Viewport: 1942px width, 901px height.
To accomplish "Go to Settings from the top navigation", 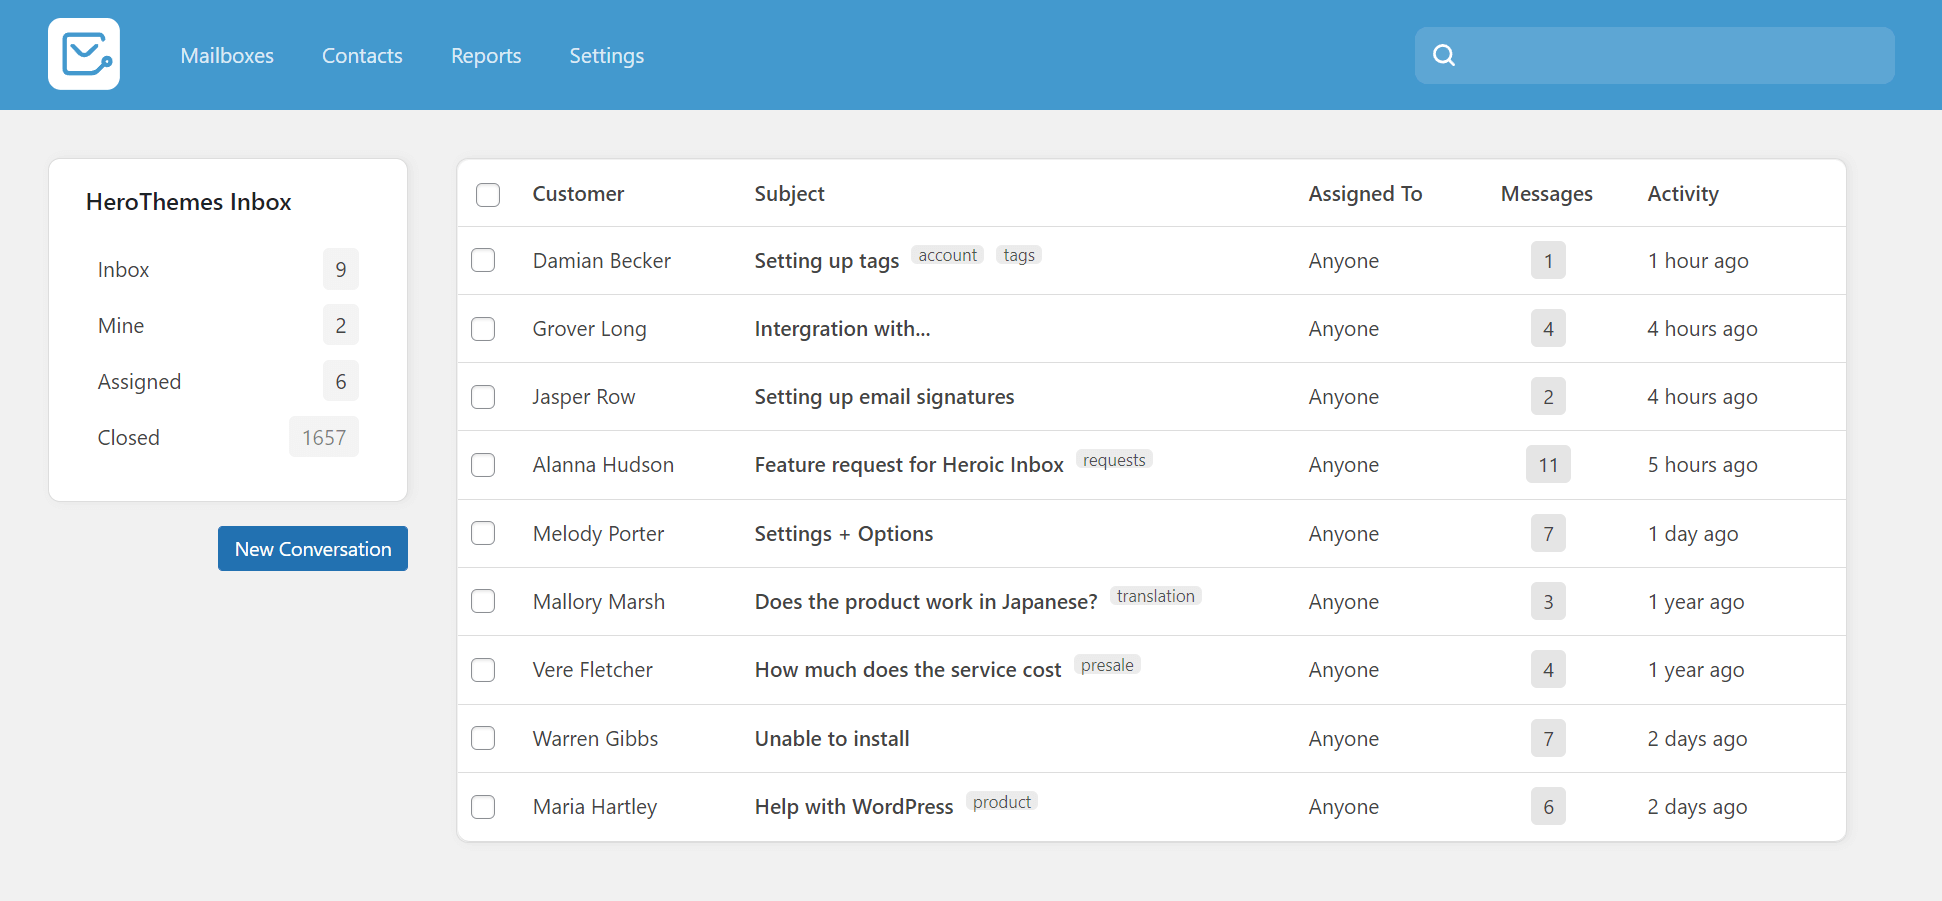I will coord(605,55).
